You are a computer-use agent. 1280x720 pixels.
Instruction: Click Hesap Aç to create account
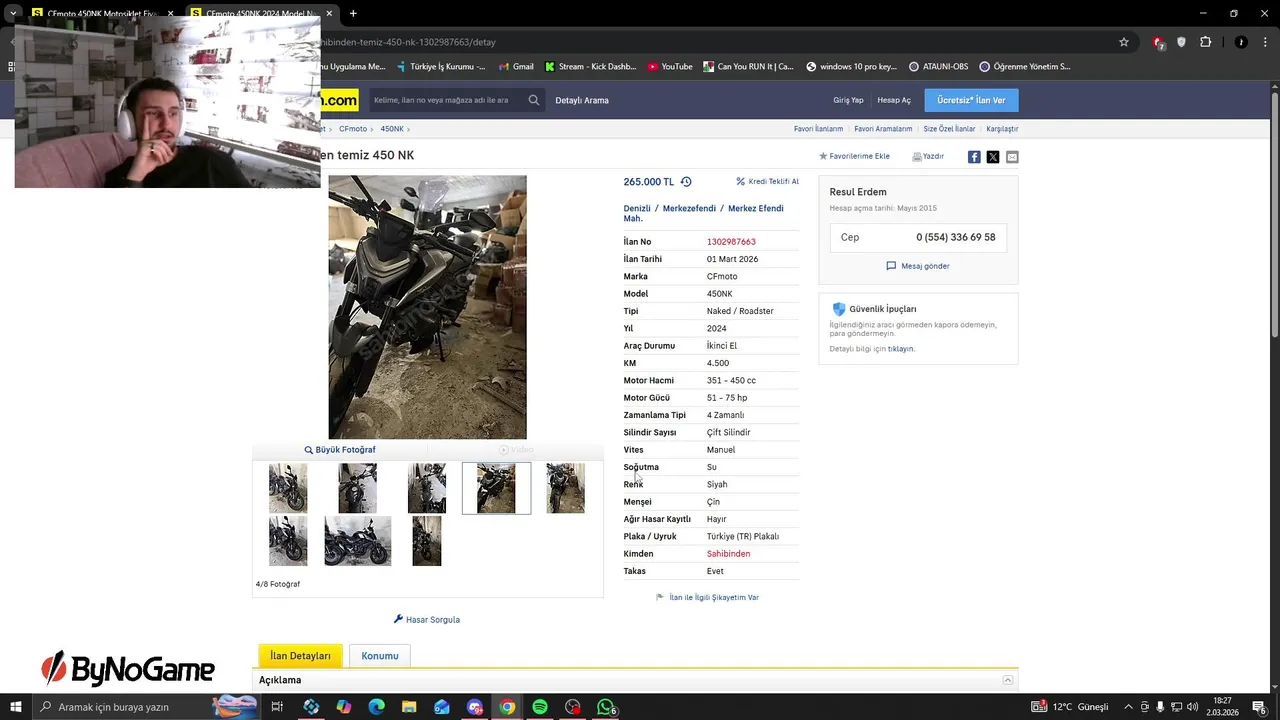point(894,100)
